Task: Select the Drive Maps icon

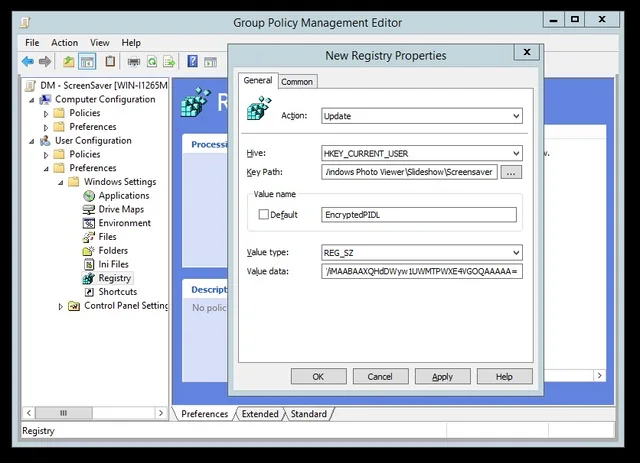Action: (89, 209)
